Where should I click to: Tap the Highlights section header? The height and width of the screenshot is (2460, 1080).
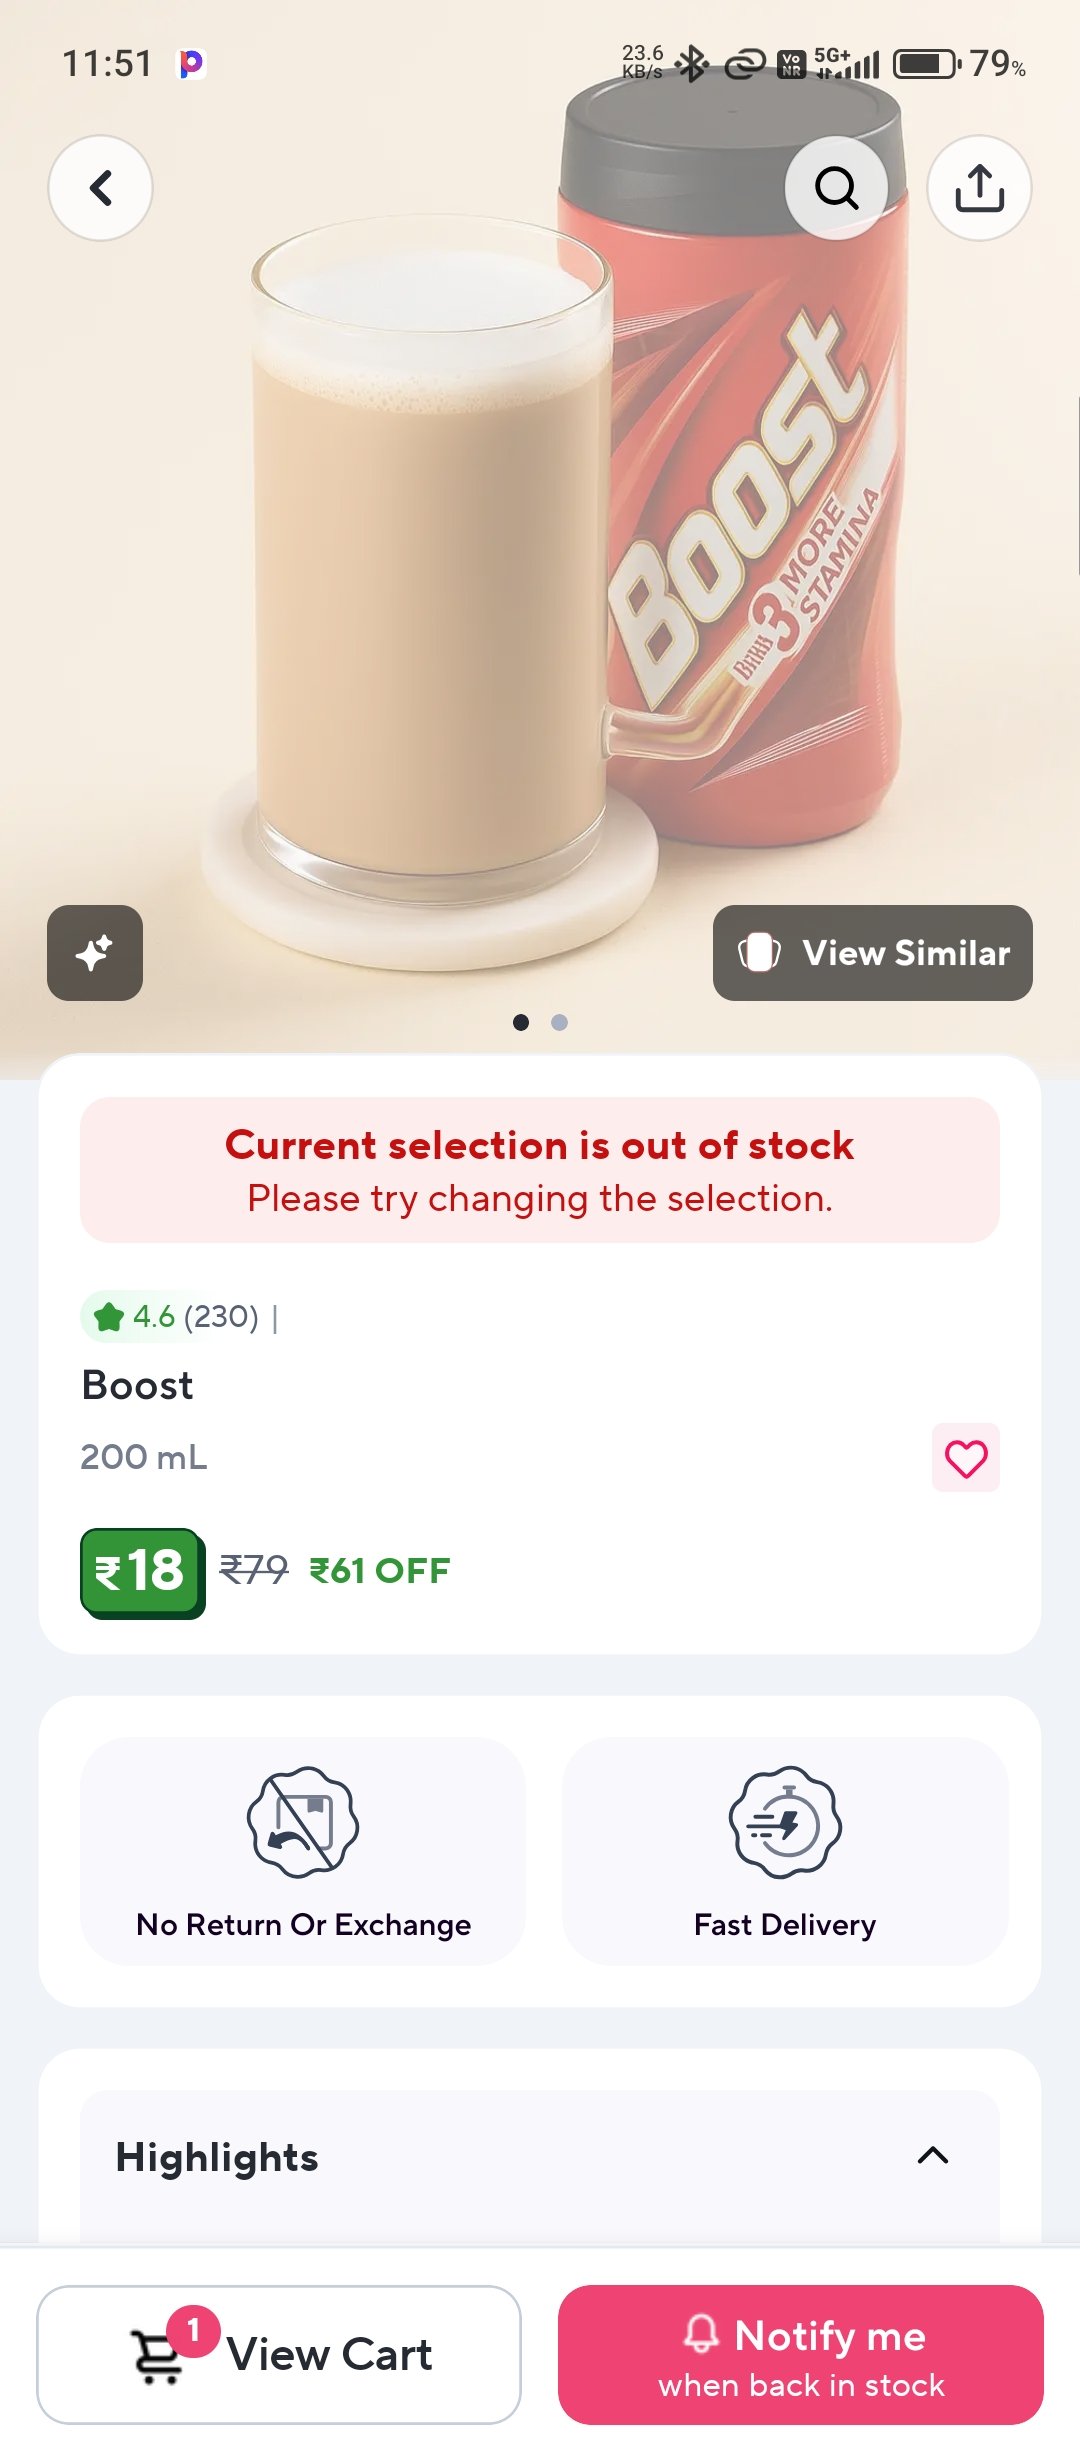[x=217, y=2157]
